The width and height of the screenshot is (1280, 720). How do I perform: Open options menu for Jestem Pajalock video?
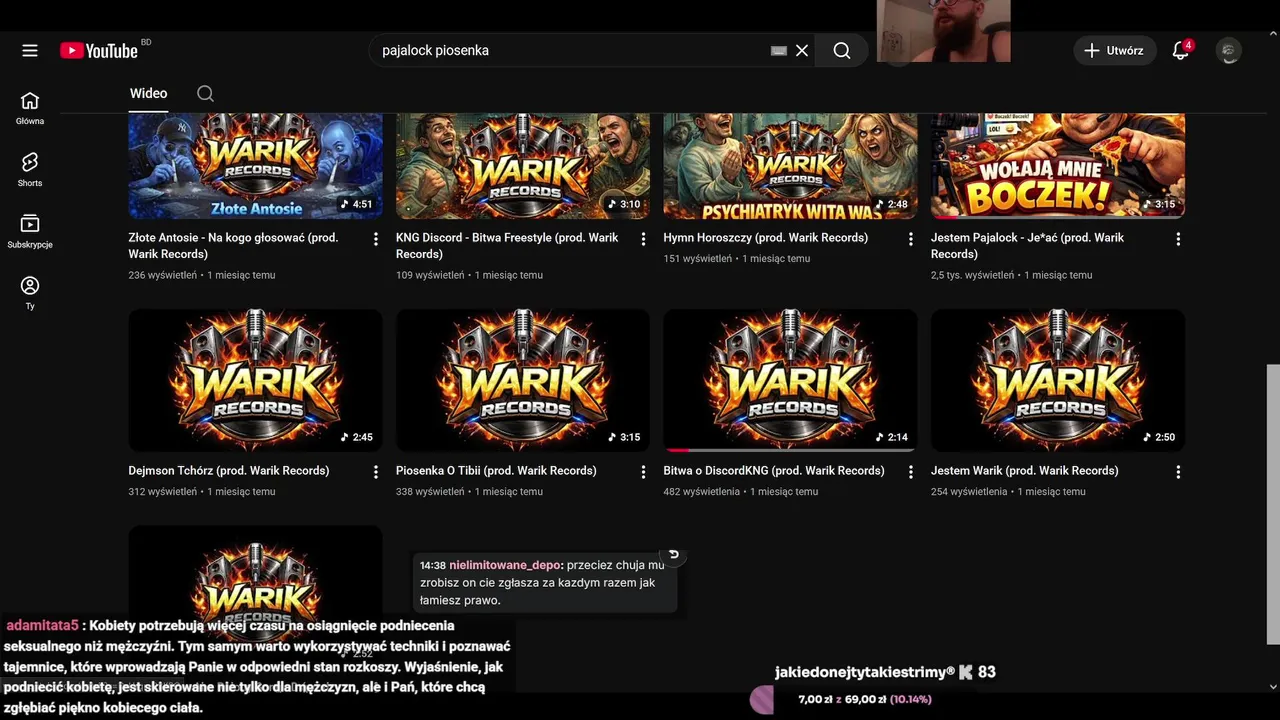(1178, 239)
